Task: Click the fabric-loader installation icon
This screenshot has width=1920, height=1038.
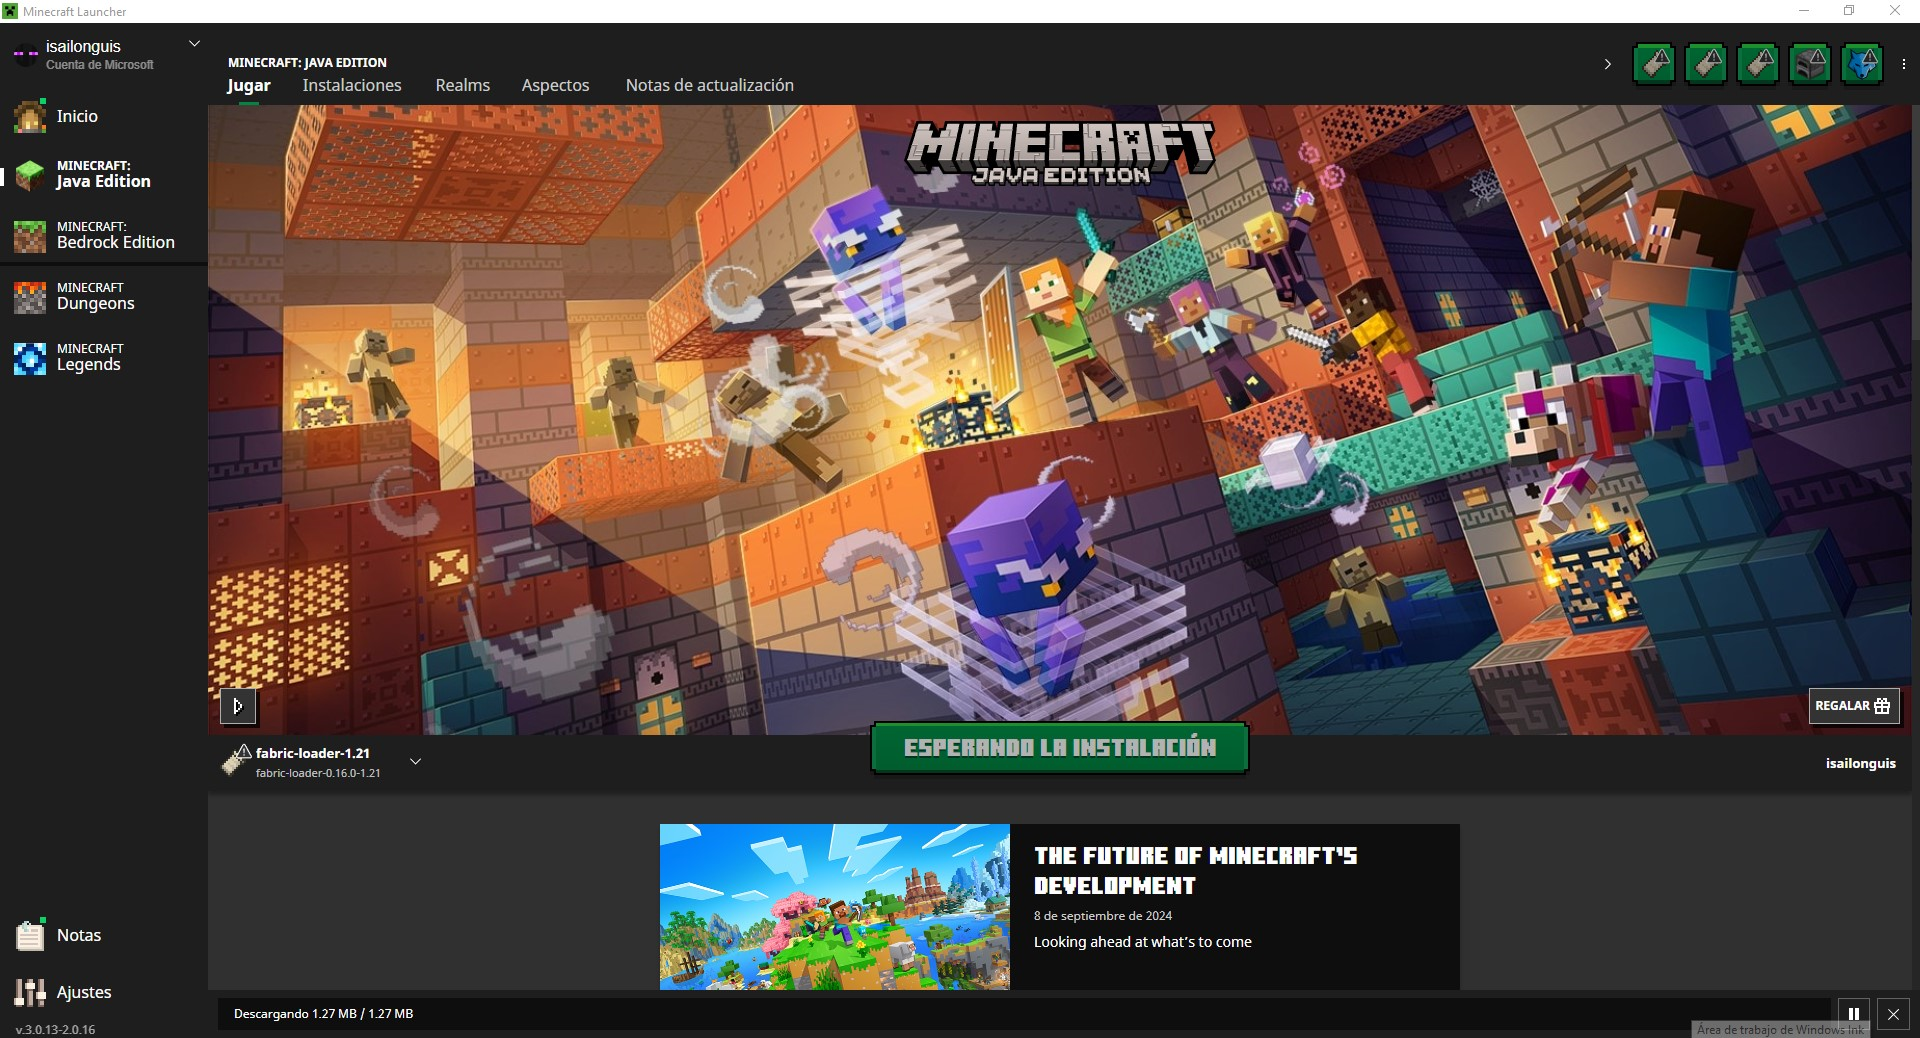Action: [x=236, y=761]
